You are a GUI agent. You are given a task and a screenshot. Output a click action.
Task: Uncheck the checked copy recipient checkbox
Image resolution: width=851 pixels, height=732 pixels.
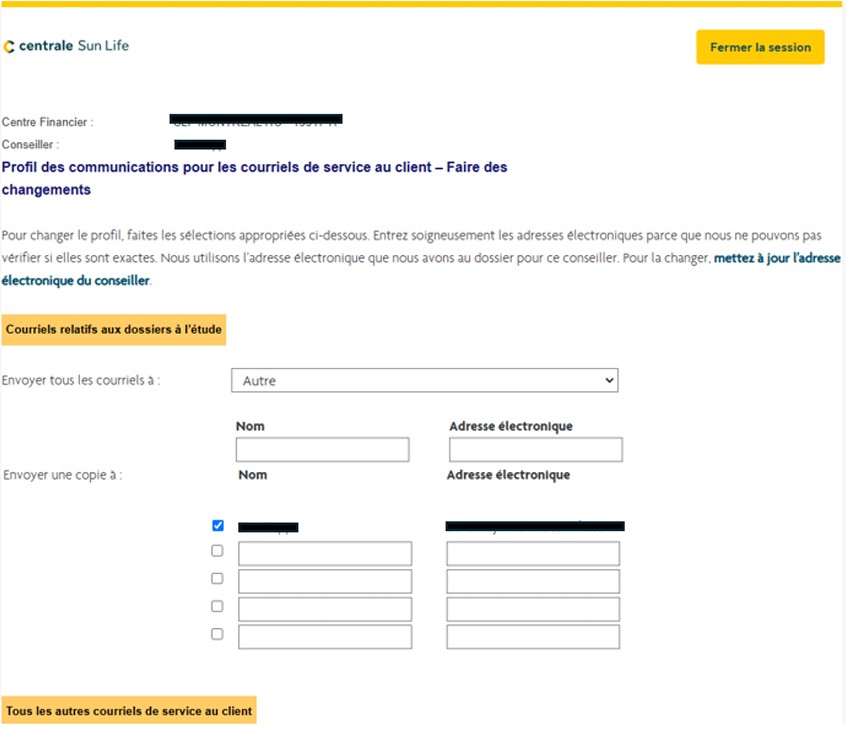point(218,525)
